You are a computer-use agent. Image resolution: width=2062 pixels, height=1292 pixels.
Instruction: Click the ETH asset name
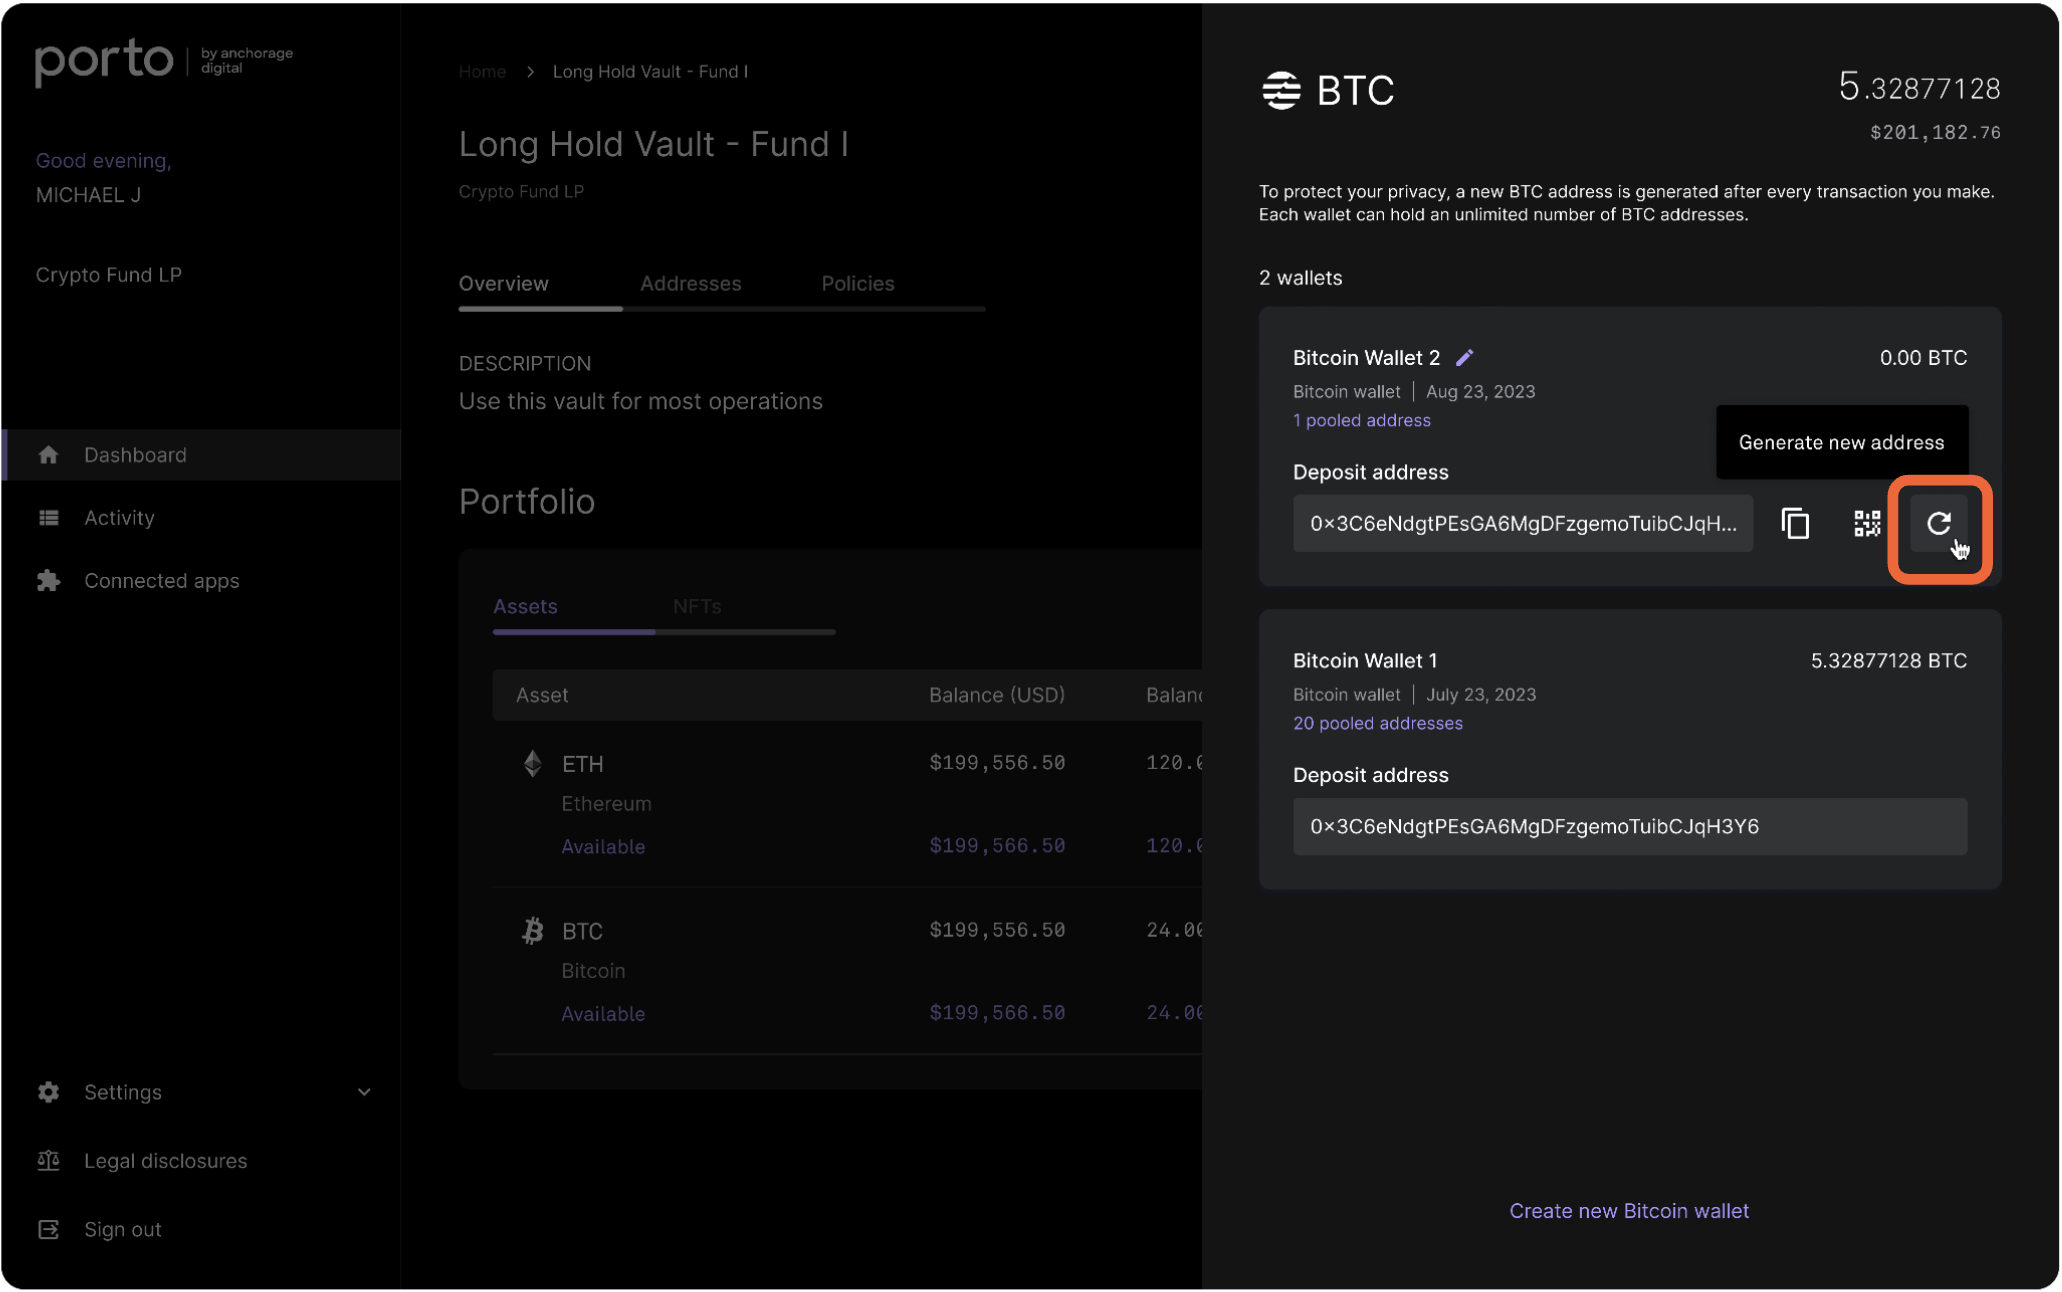tap(583, 765)
